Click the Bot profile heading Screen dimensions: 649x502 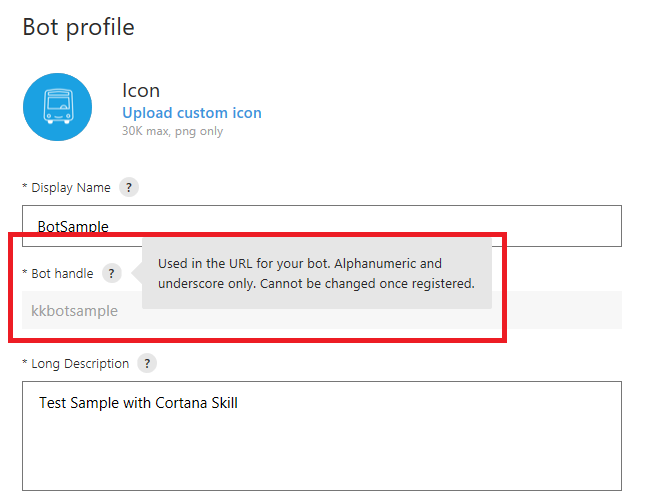coord(78,27)
